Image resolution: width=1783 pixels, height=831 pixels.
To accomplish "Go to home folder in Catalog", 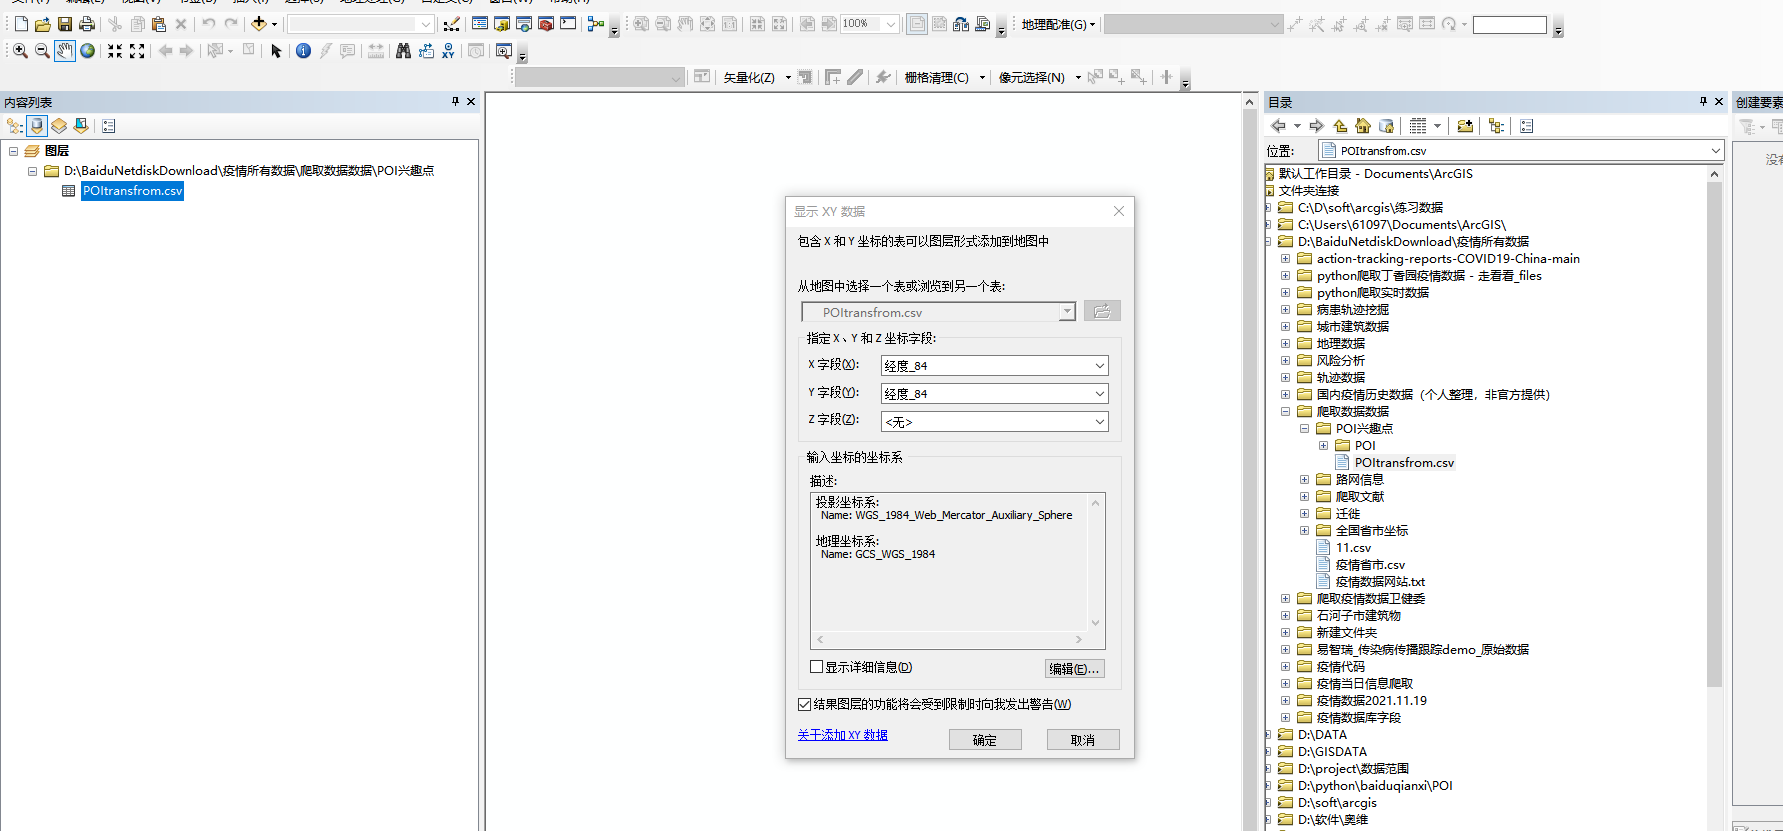I will click(x=1363, y=126).
